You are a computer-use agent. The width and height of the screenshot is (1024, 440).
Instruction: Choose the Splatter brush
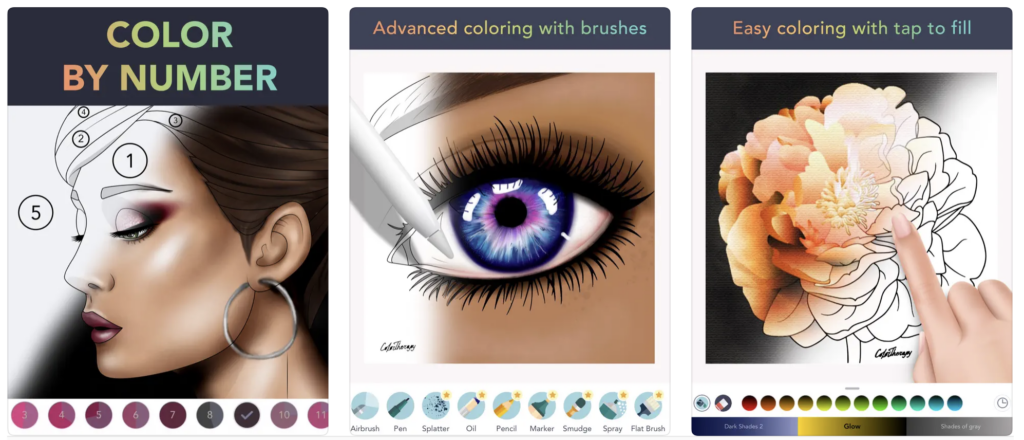coord(436,405)
